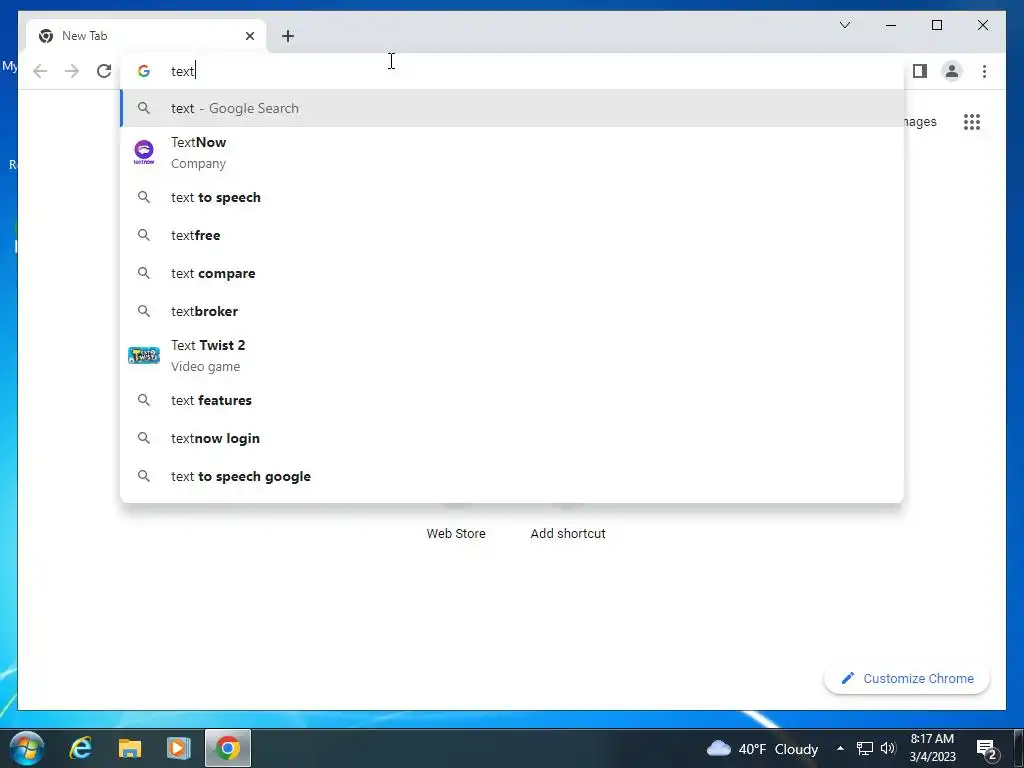This screenshot has height=768, width=1024.
Task: Click the network status tray icon
Action: point(865,748)
